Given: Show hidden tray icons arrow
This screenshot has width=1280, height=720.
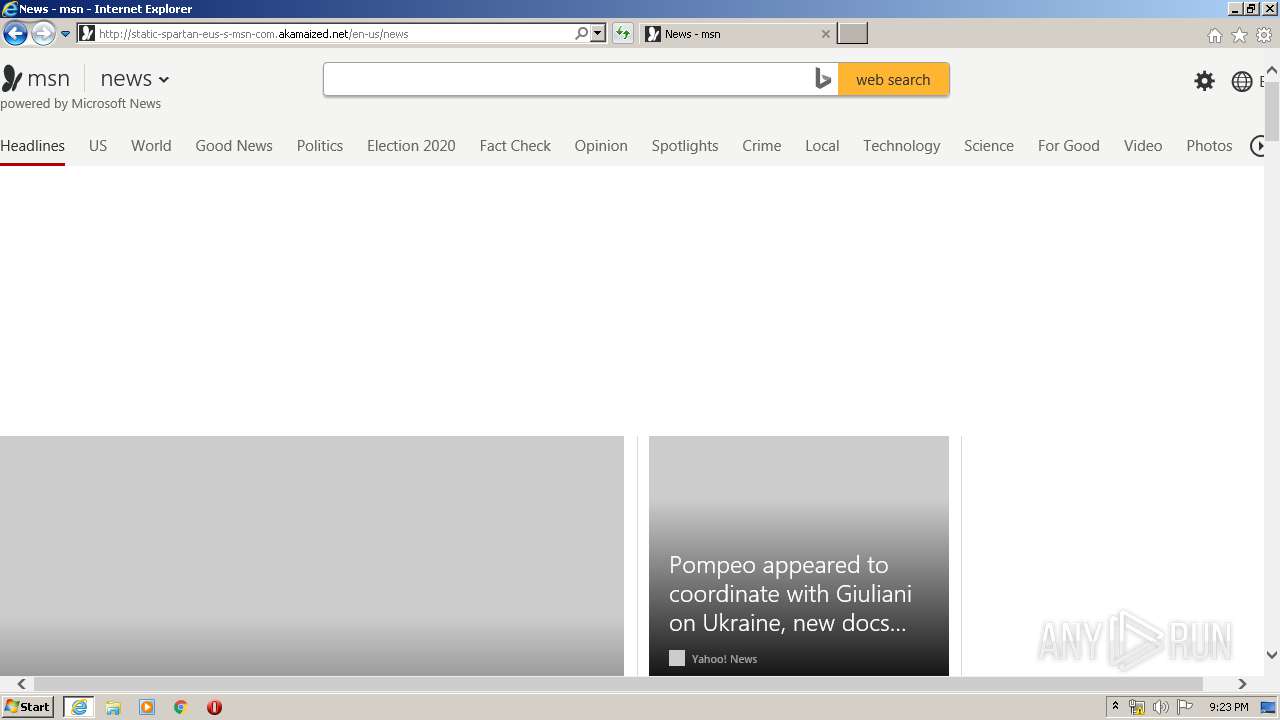Looking at the screenshot, I should 1115,707.
